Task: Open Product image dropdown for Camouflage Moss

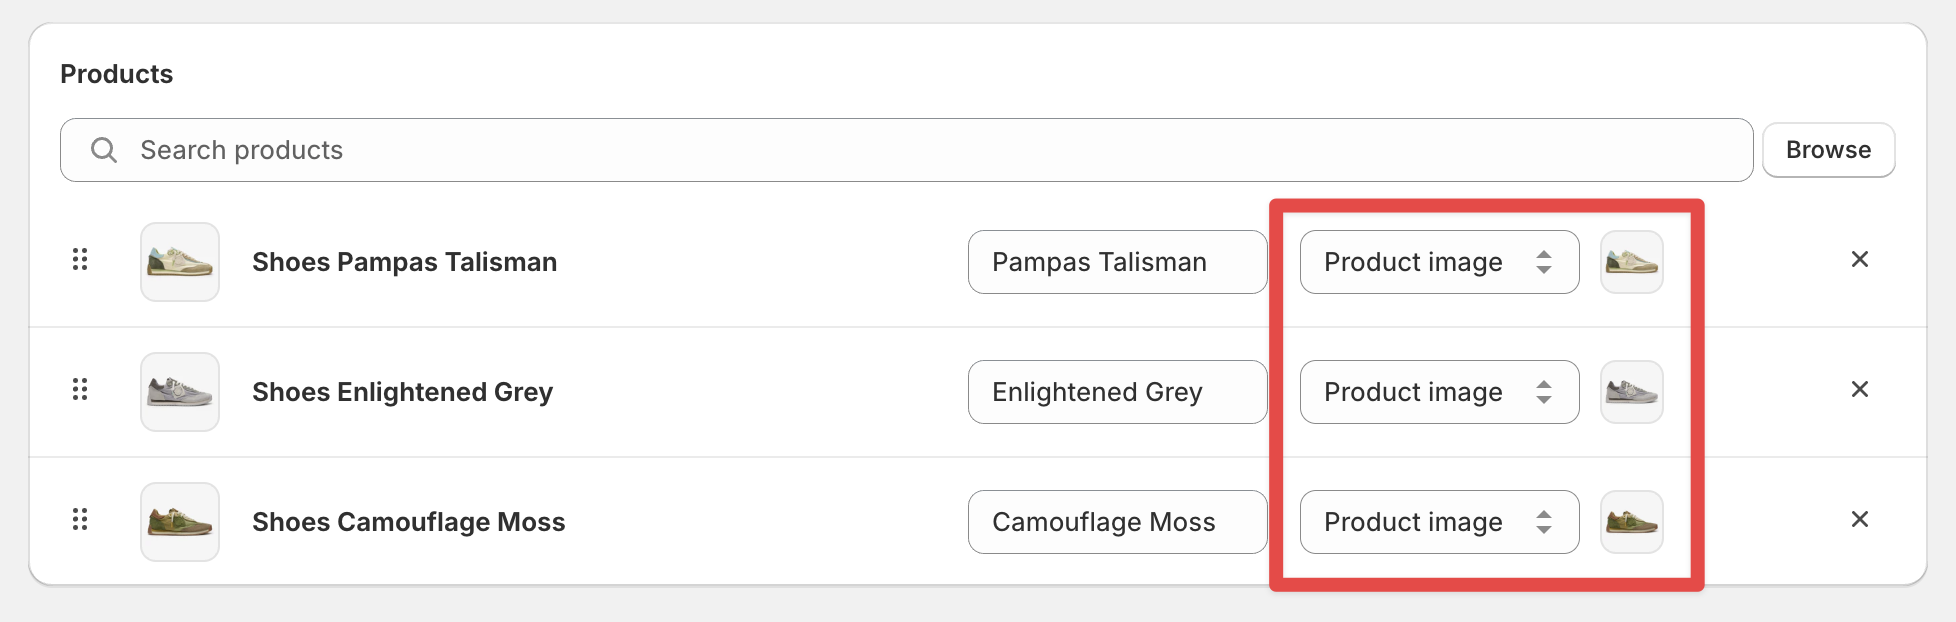Action: click(x=1439, y=522)
